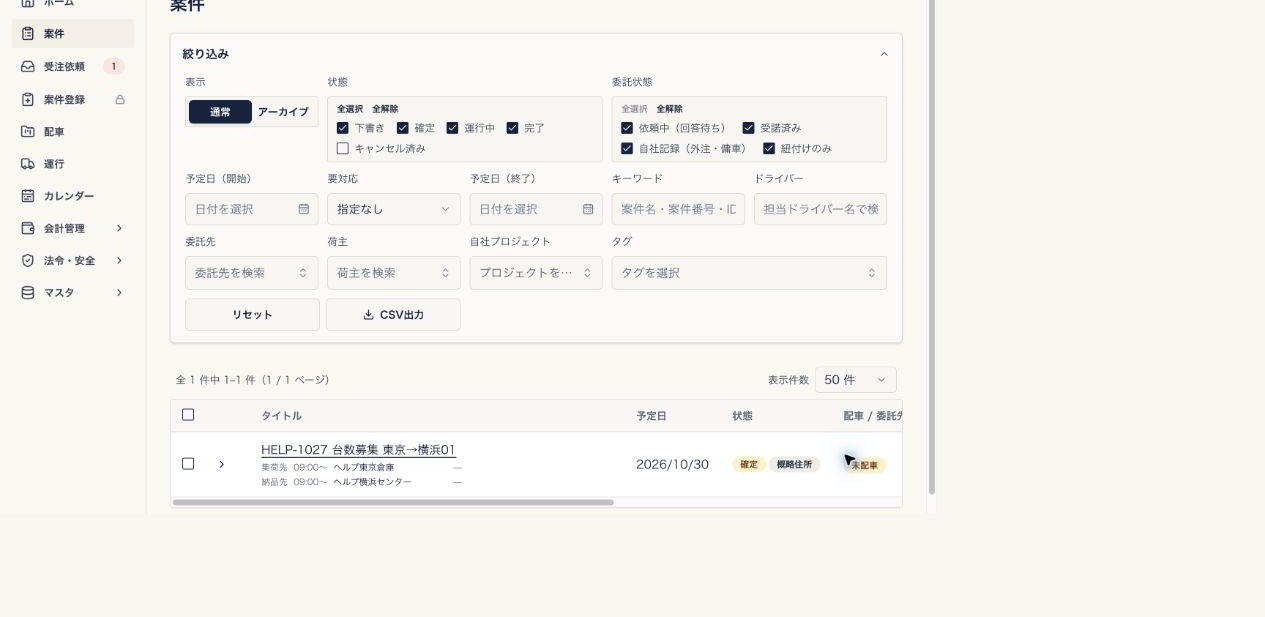Collapse the 絞り込み filter panel chevron
This screenshot has height=617, width=1265.
(884, 54)
